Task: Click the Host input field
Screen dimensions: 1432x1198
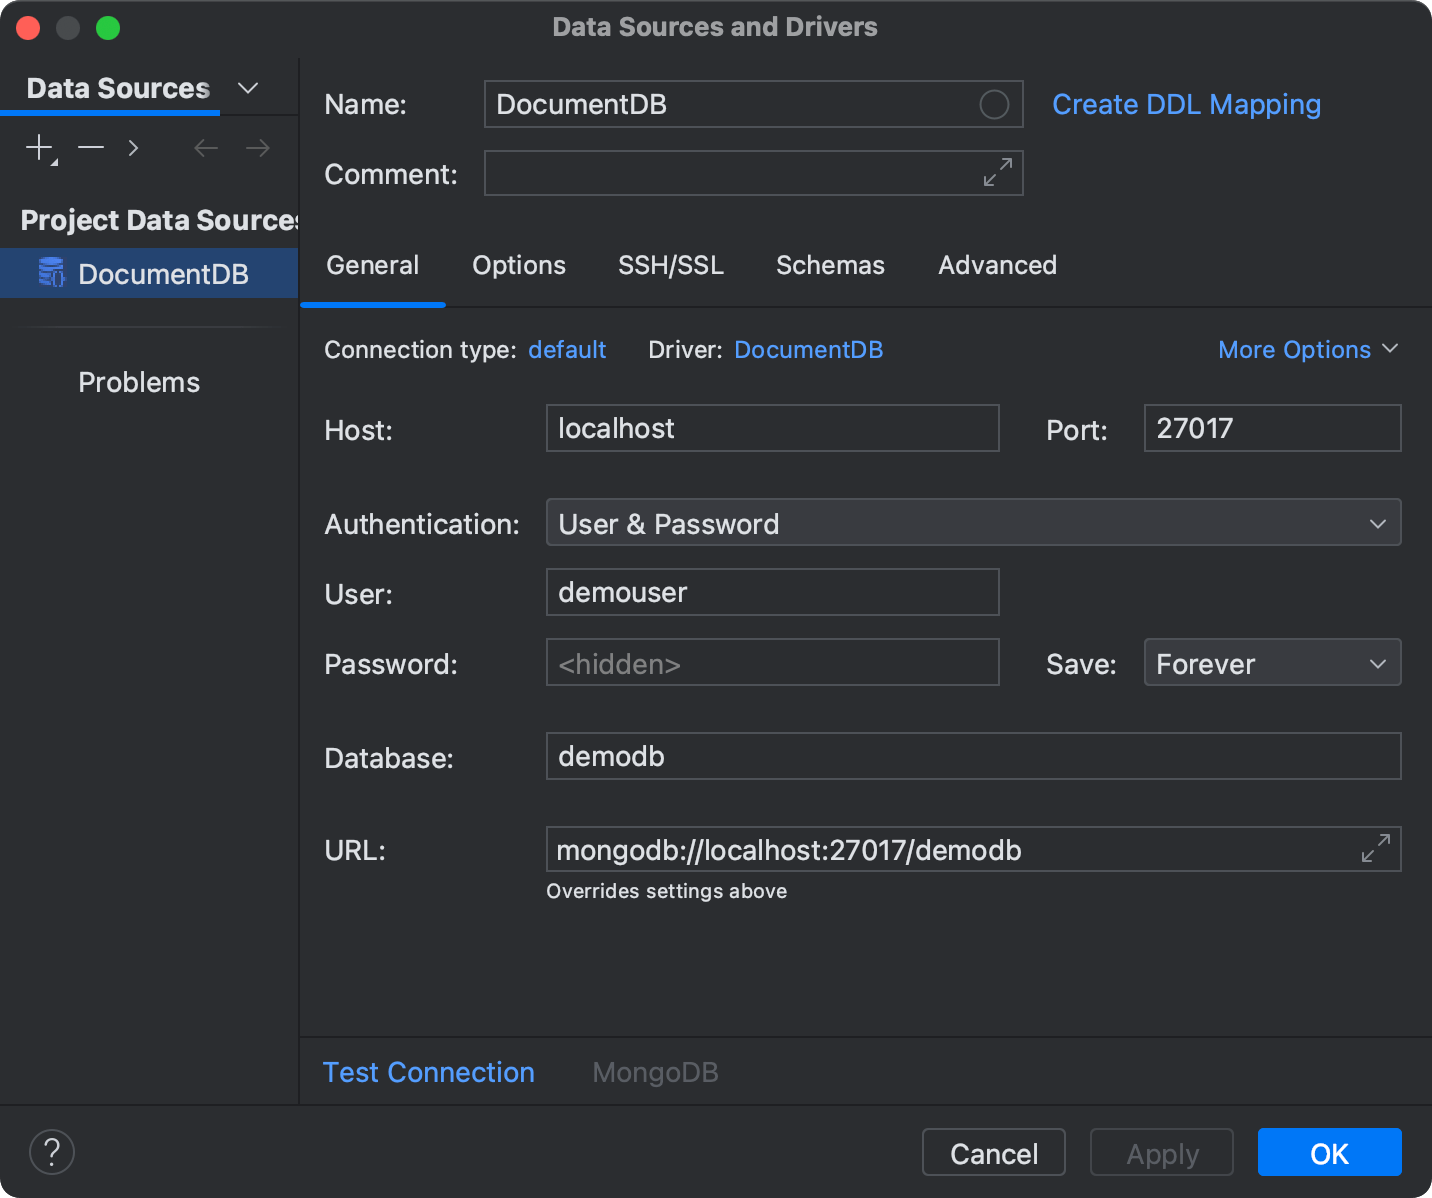Action: [772, 428]
